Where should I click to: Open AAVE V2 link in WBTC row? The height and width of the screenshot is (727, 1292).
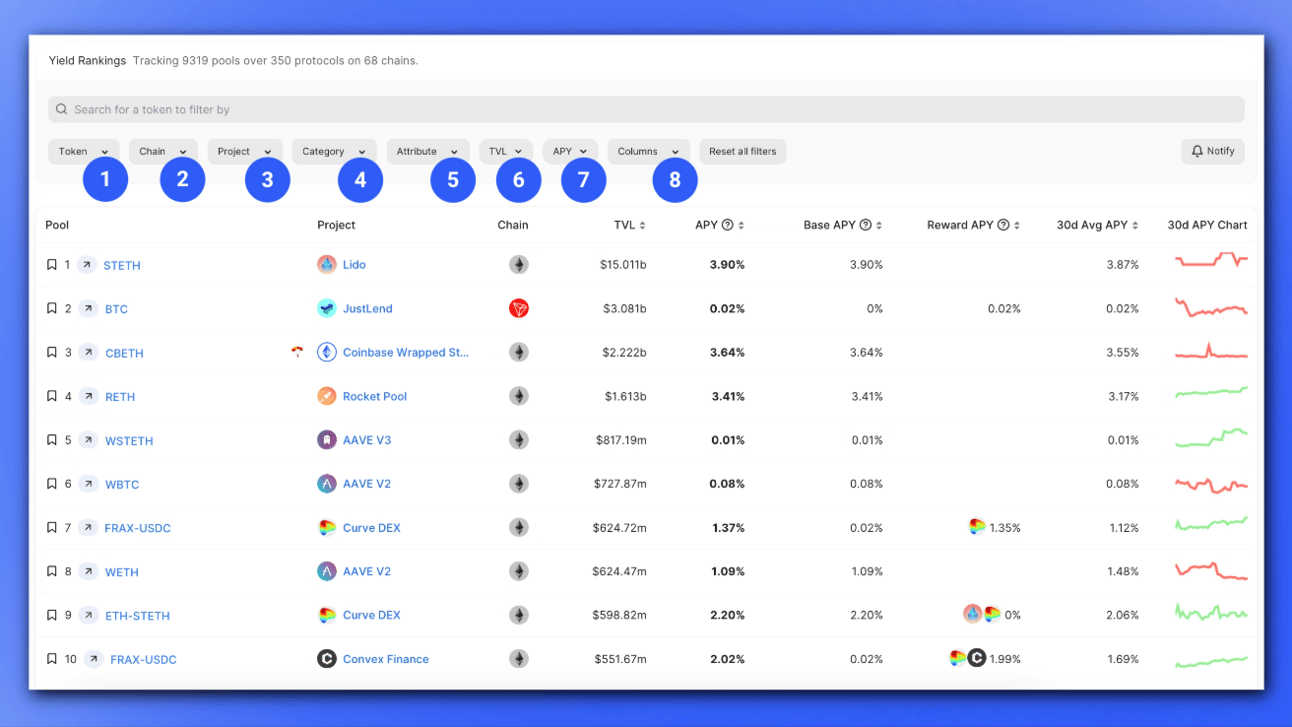[x=367, y=484]
